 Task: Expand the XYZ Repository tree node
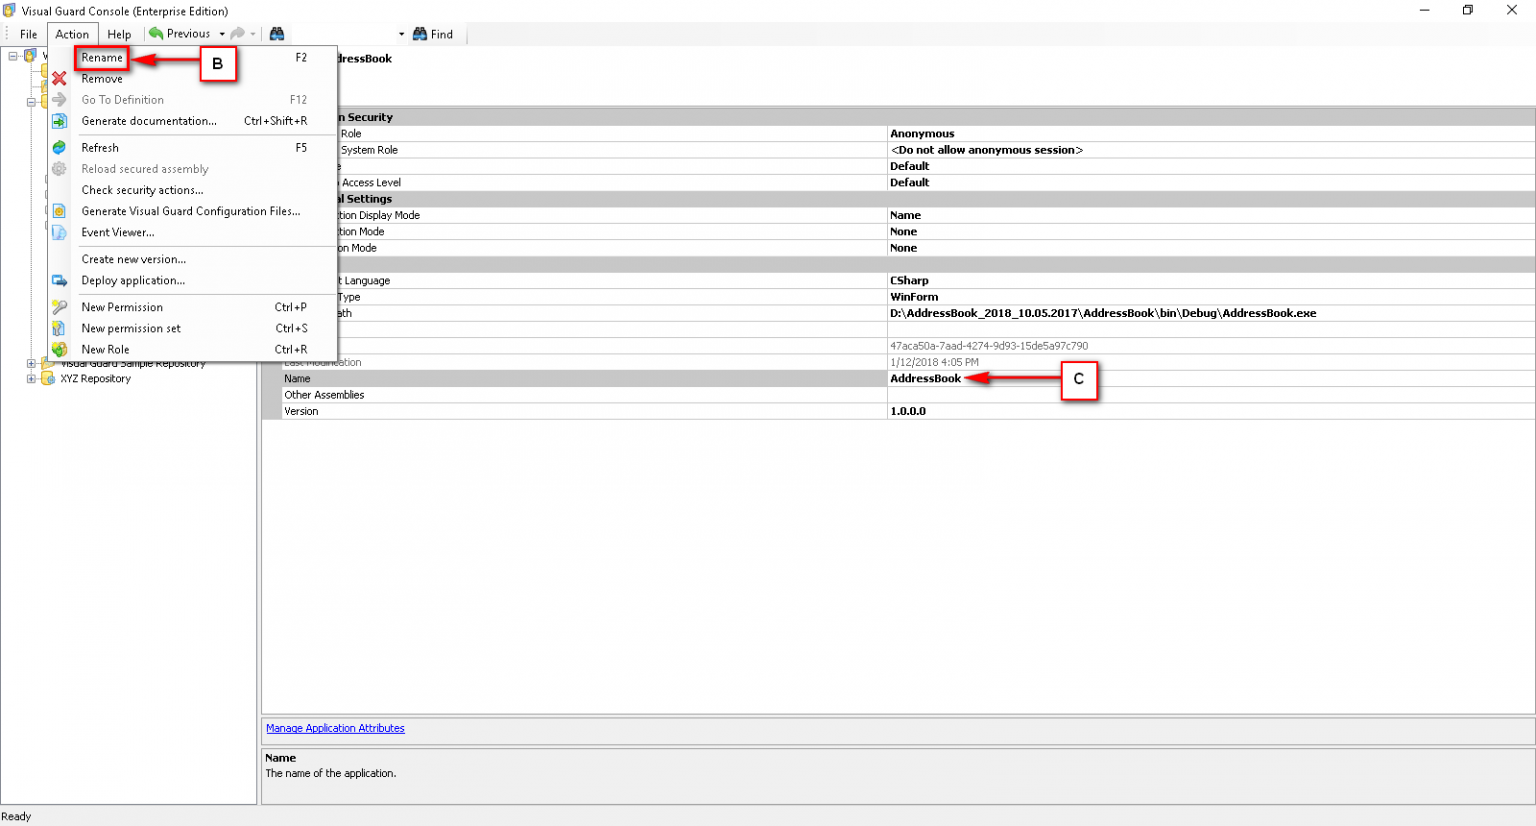31,380
